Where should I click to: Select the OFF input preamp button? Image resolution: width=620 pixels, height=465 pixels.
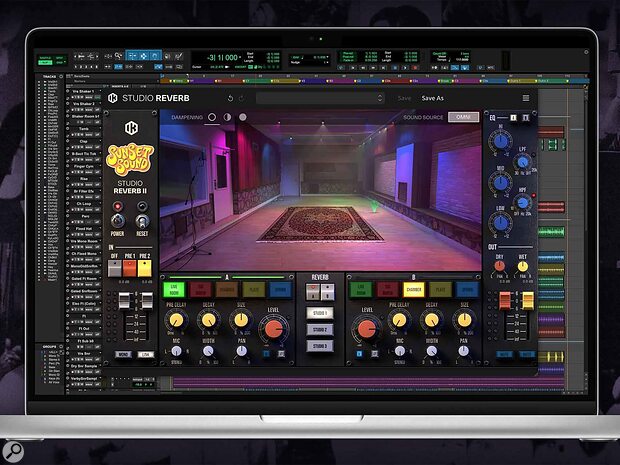pos(115,268)
